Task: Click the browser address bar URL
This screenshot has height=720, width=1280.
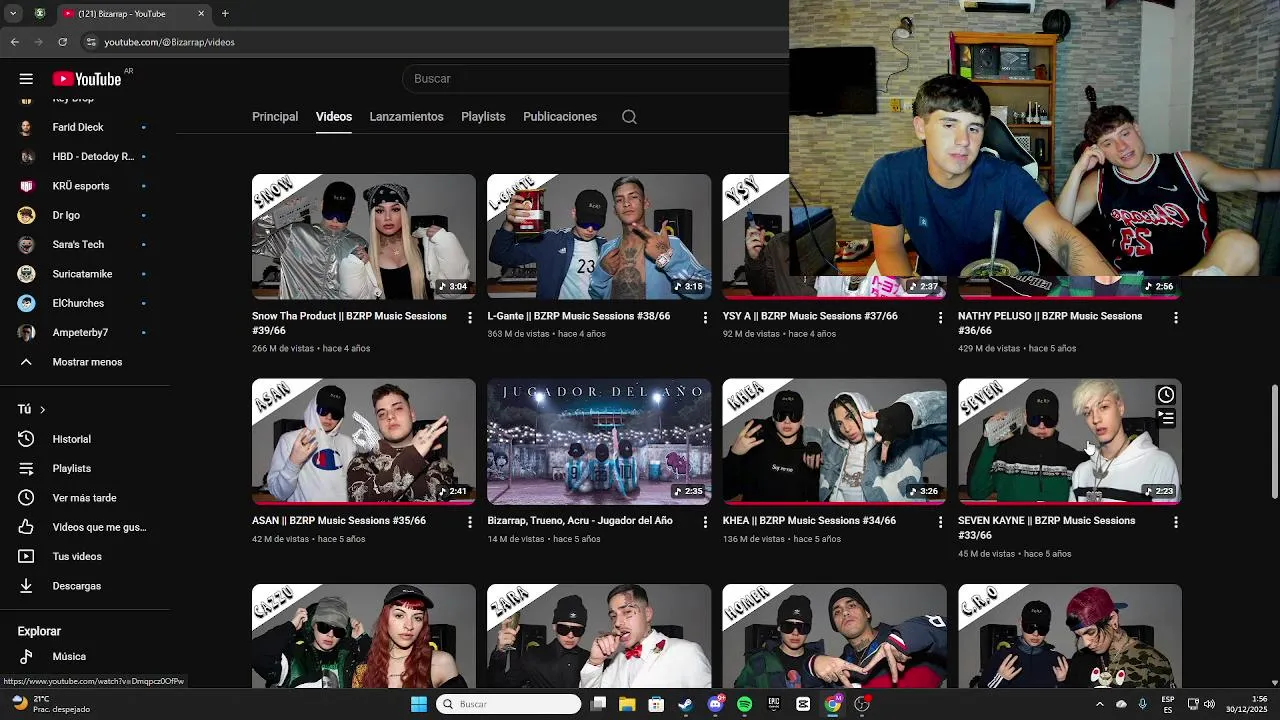Action: tap(170, 42)
